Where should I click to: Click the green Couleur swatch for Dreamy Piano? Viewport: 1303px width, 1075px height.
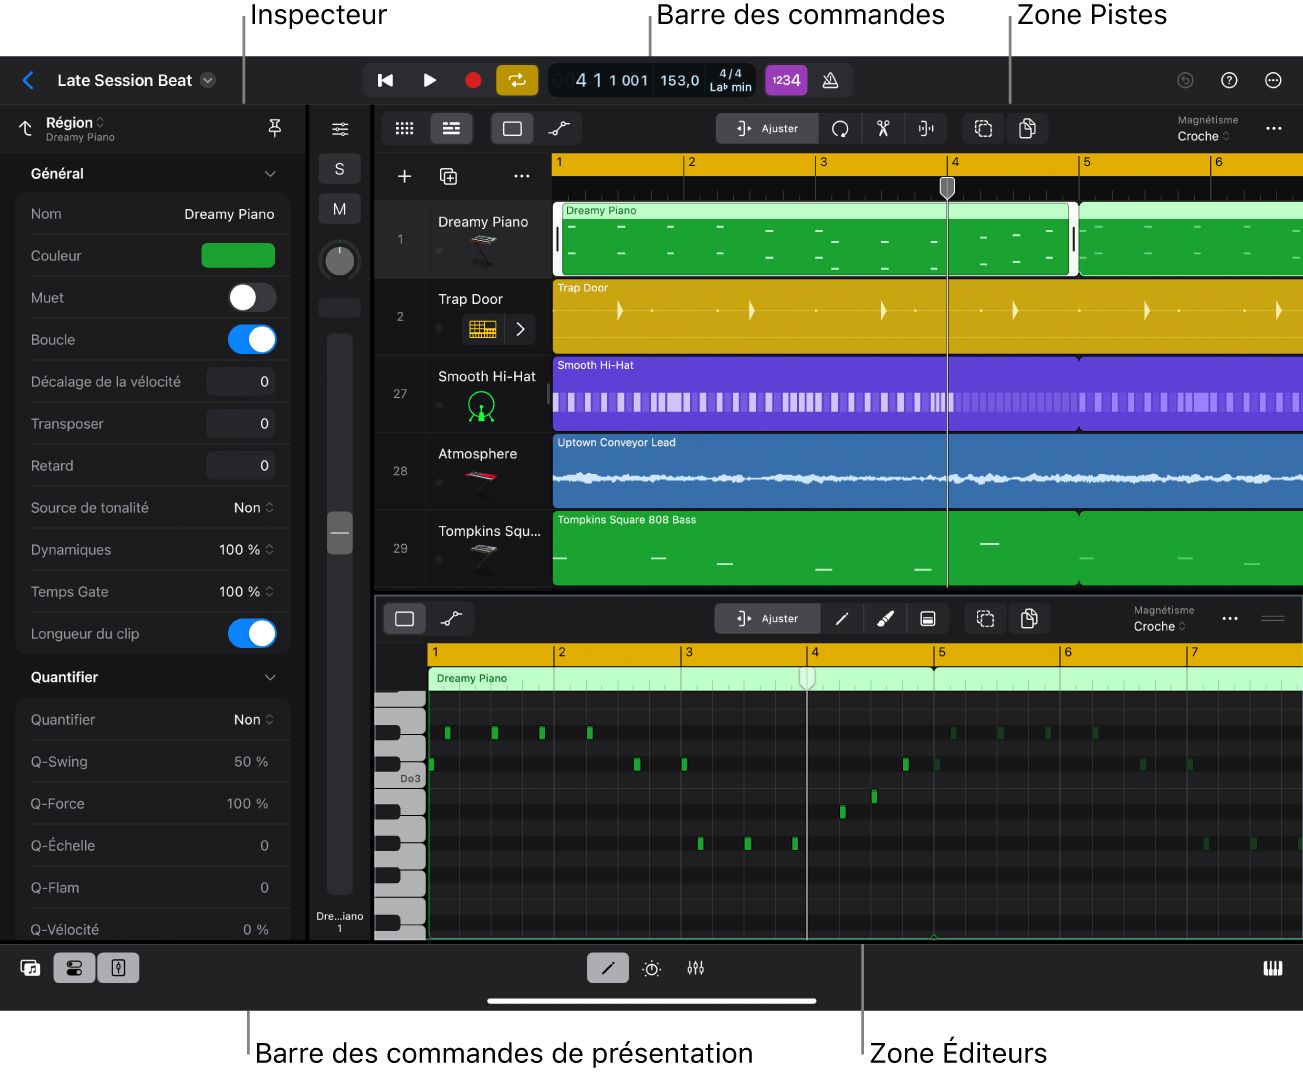click(238, 255)
